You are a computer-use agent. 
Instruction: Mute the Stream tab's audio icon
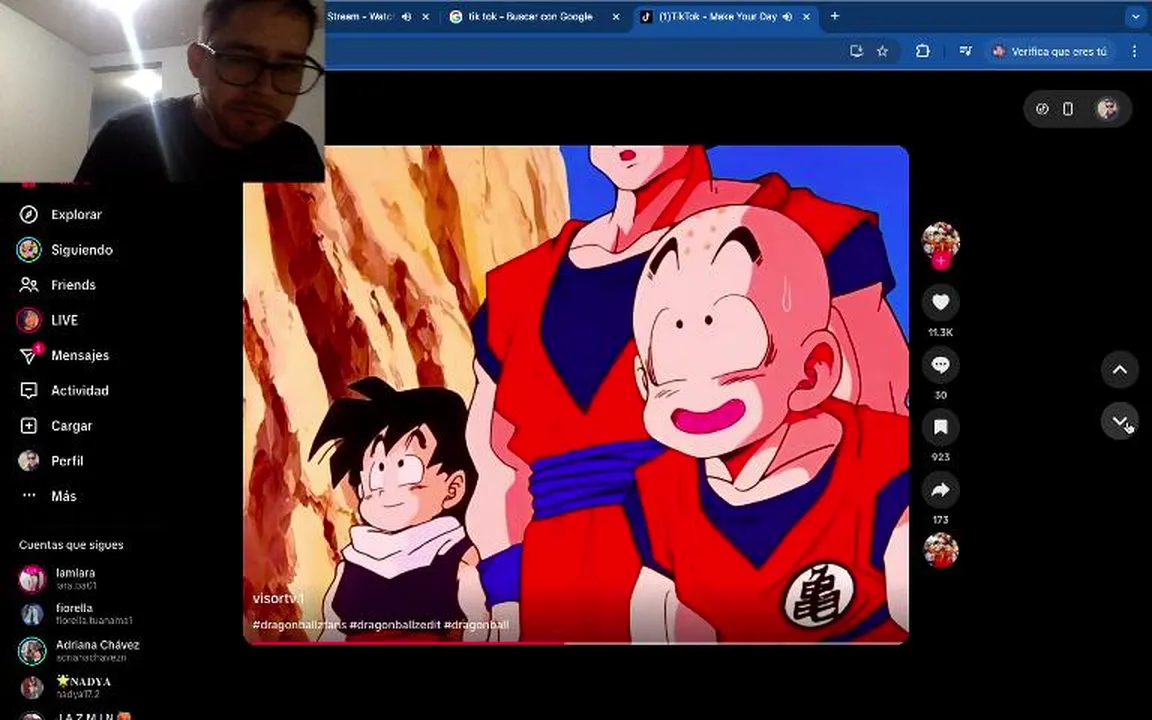[406, 16]
